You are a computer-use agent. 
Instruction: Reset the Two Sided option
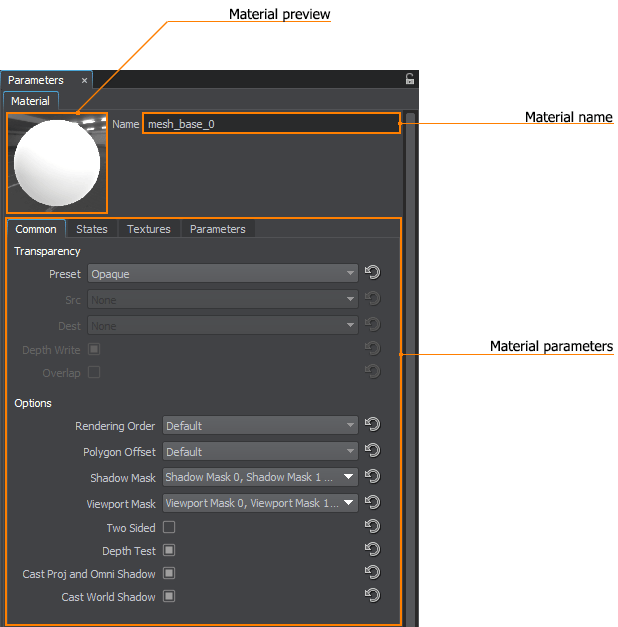click(373, 527)
